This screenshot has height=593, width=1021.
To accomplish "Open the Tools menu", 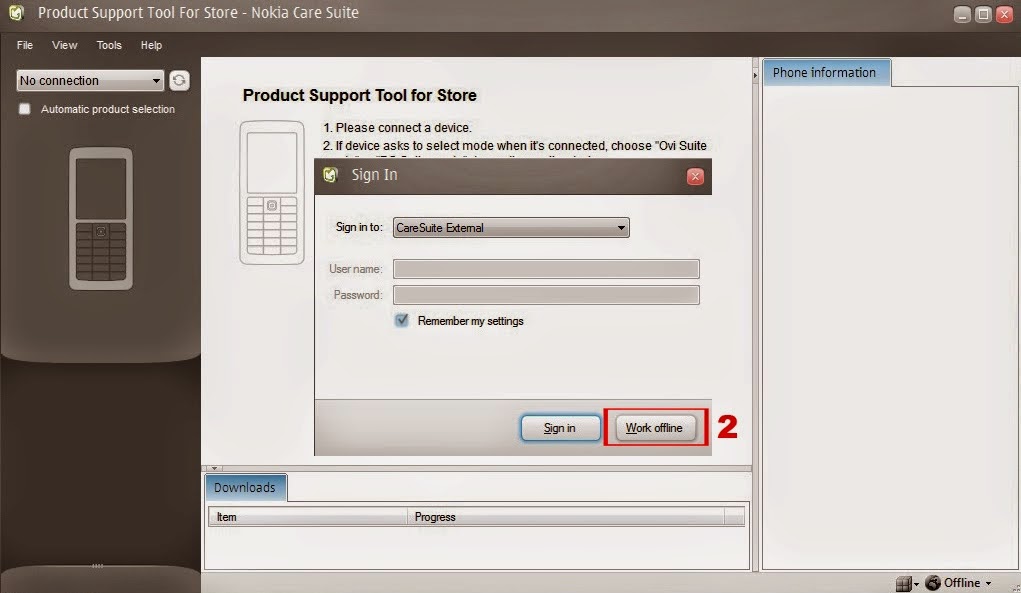I will (x=109, y=45).
